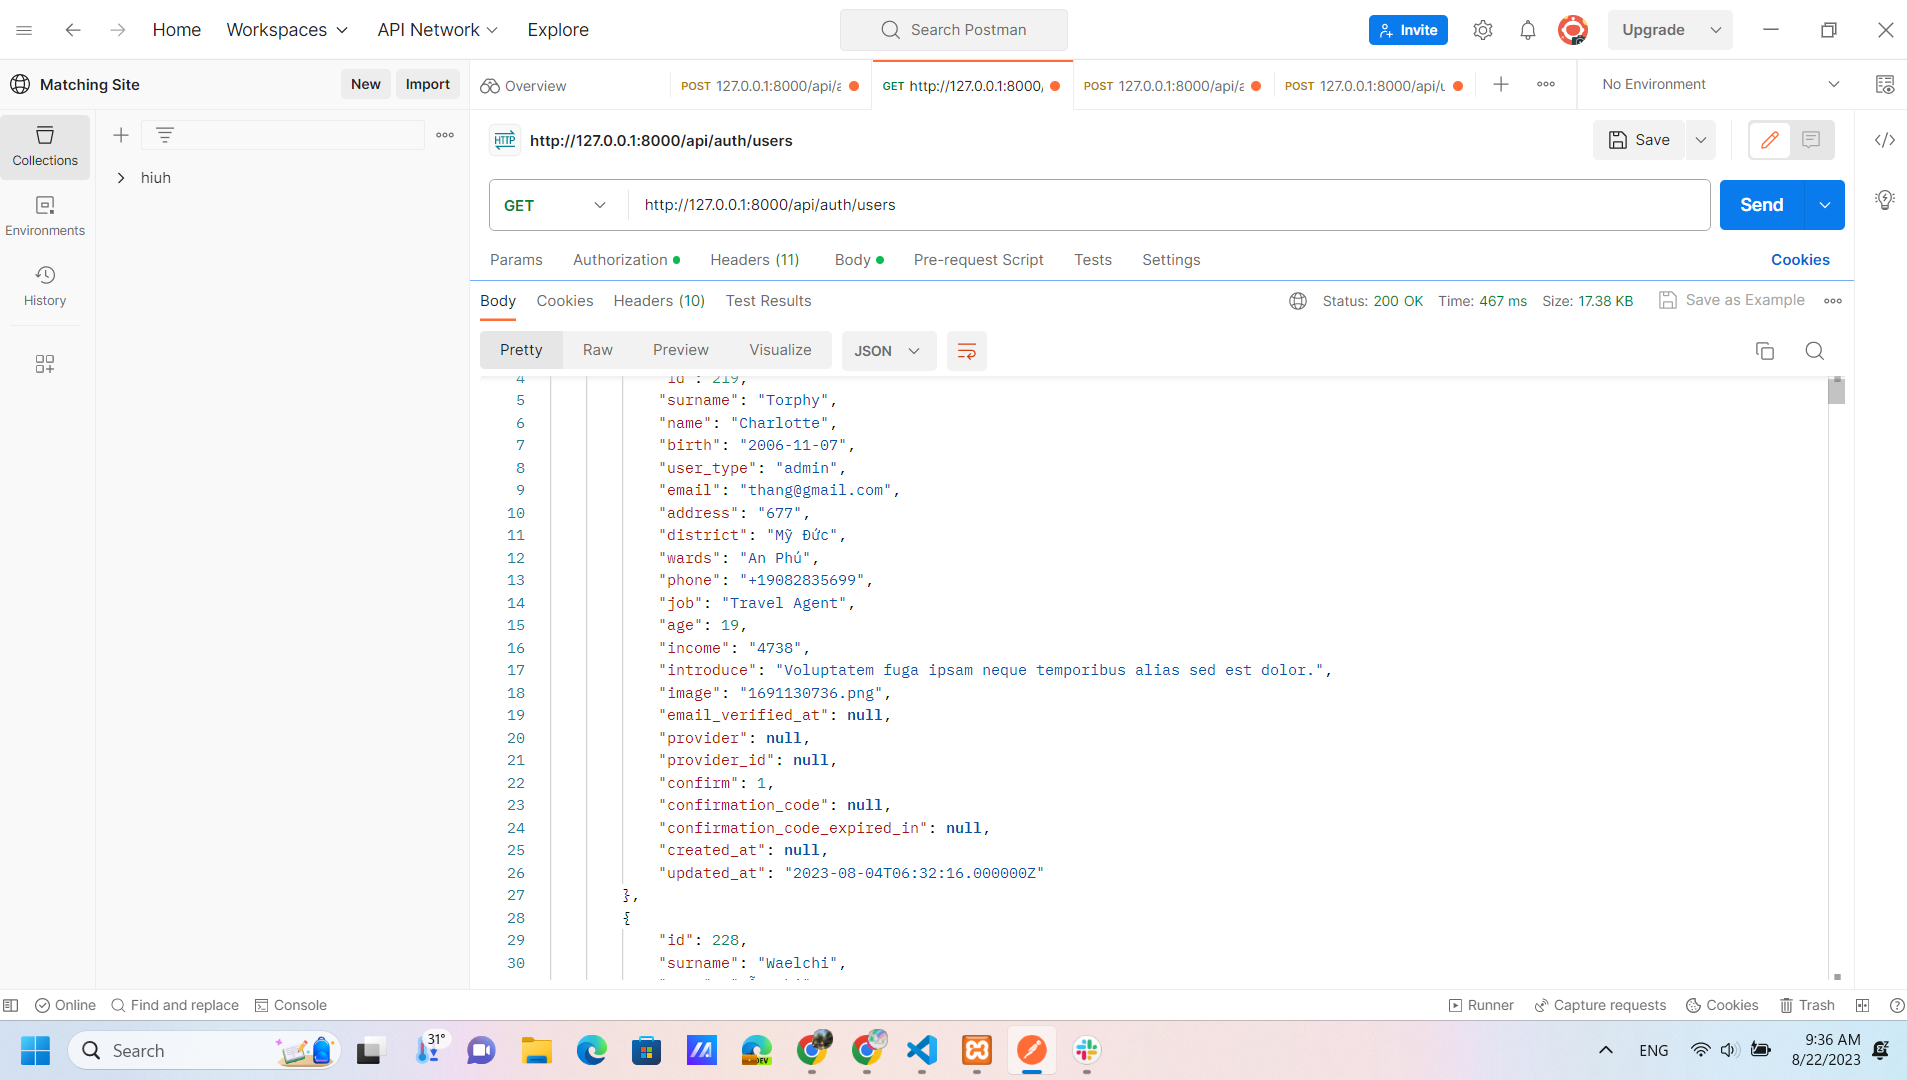Create new collection with plus icon
The image size is (1907, 1080).
tap(121, 135)
